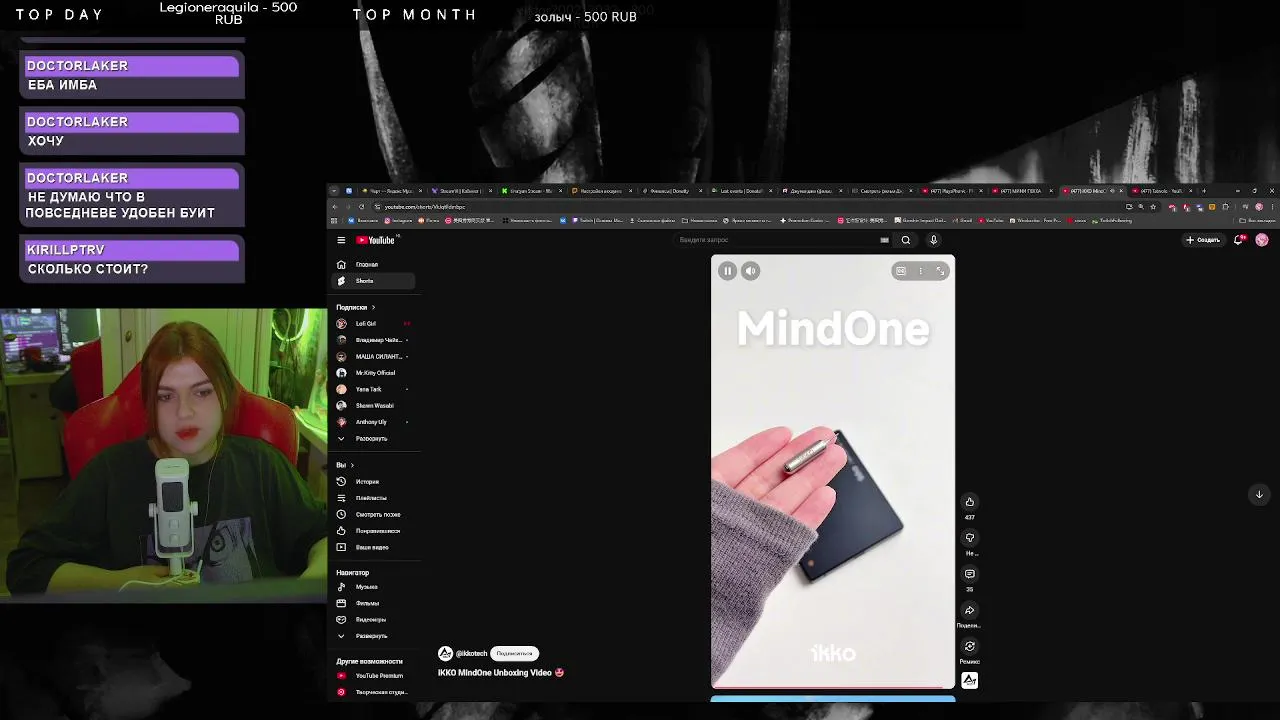Open МАША СИЛАНТ... subscription channel
This screenshot has height=720, width=1280.
click(372, 357)
